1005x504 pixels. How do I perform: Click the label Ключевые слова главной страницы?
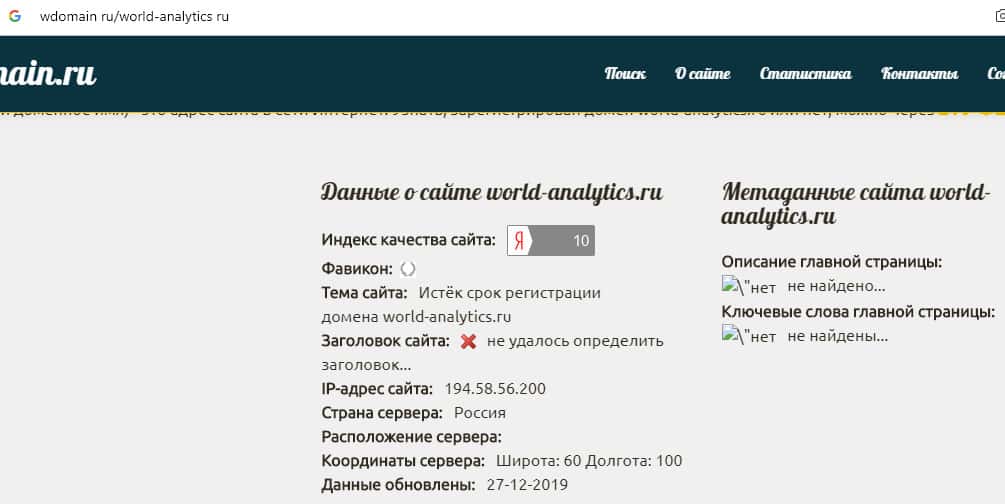(x=858, y=312)
